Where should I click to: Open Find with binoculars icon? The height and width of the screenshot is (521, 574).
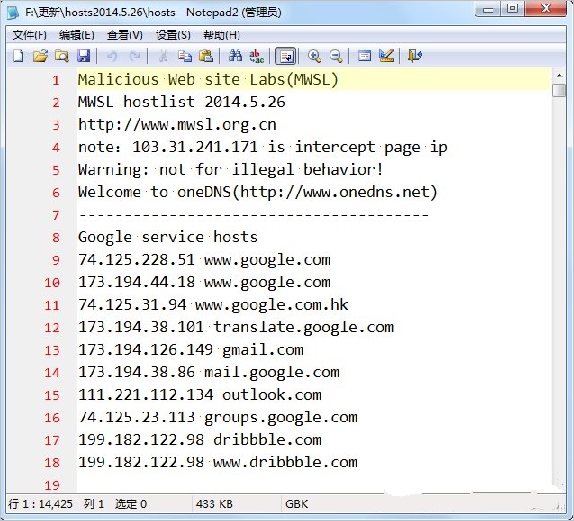pyautogui.click(x=235, y=56)
